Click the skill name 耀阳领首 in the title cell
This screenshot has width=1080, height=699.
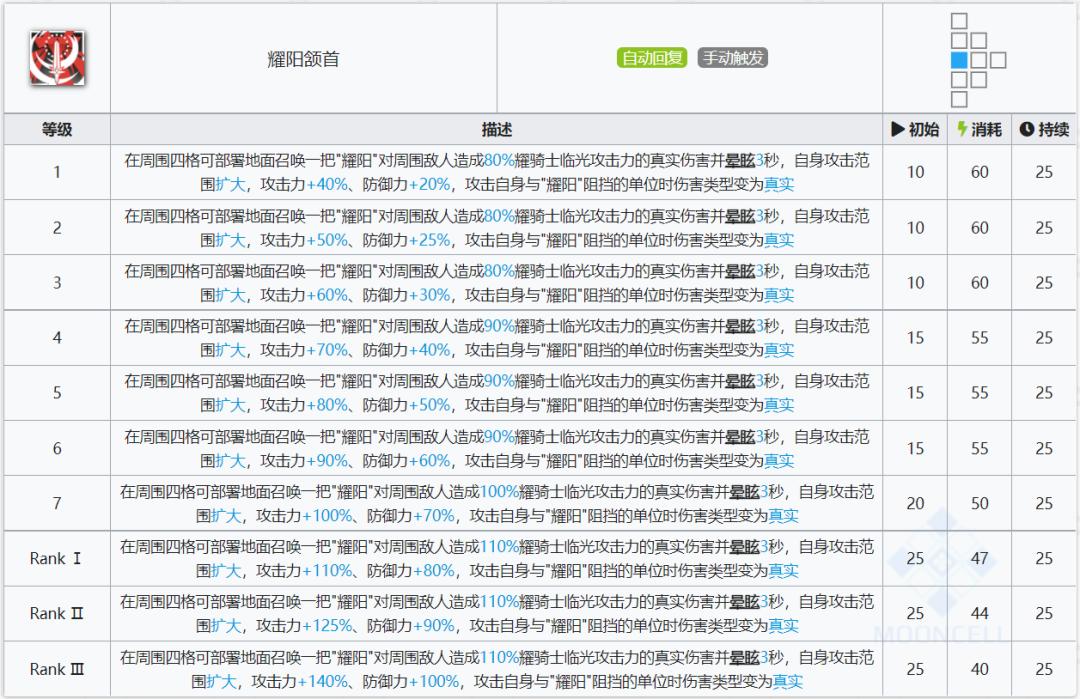[302, 58]
